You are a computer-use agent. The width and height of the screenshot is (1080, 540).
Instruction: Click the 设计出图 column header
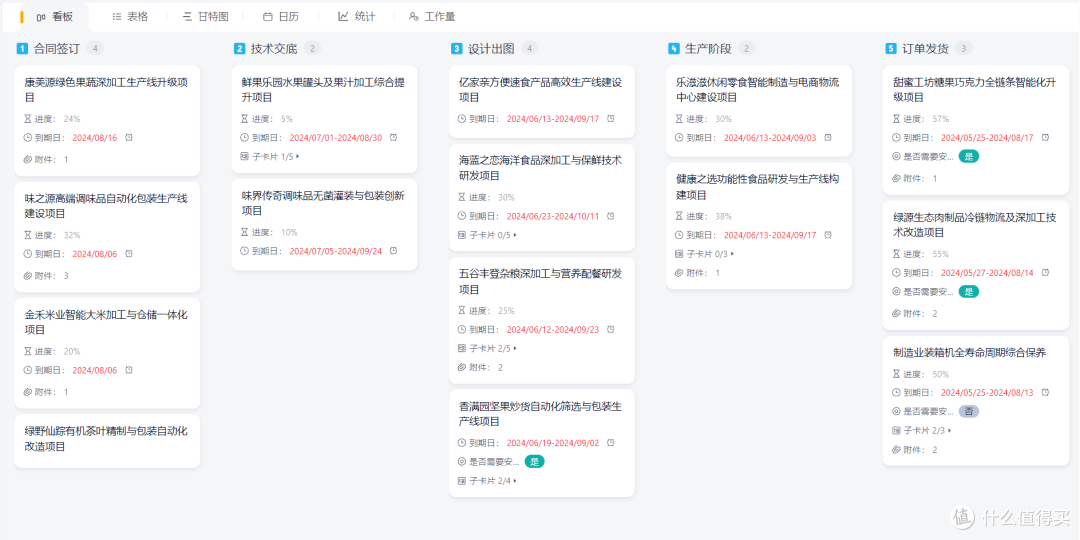tap(492, 49)
